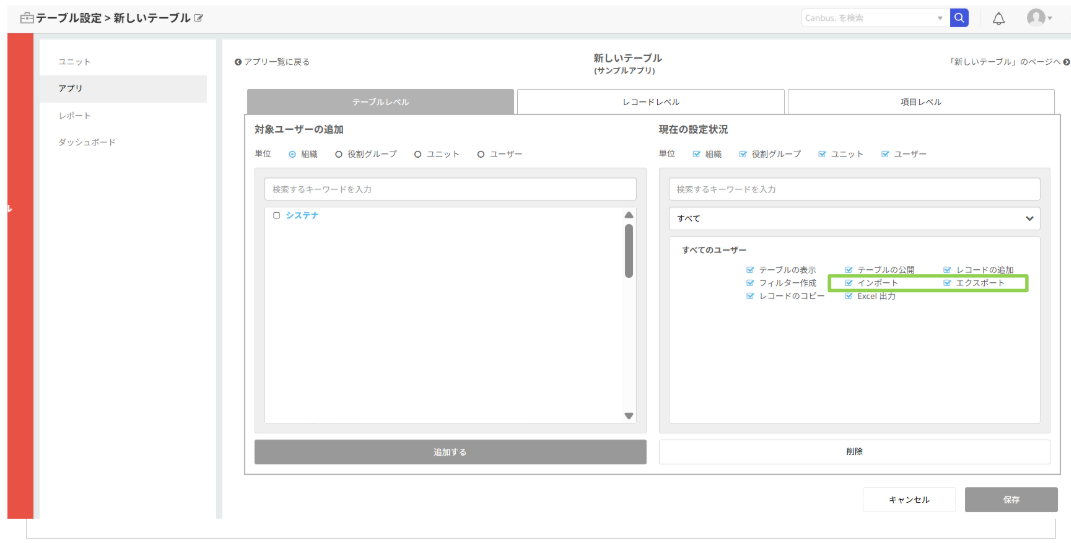Check the システナ checkbox
Image resolution: width=1071 pixels, height=543 pixels.
277,215
